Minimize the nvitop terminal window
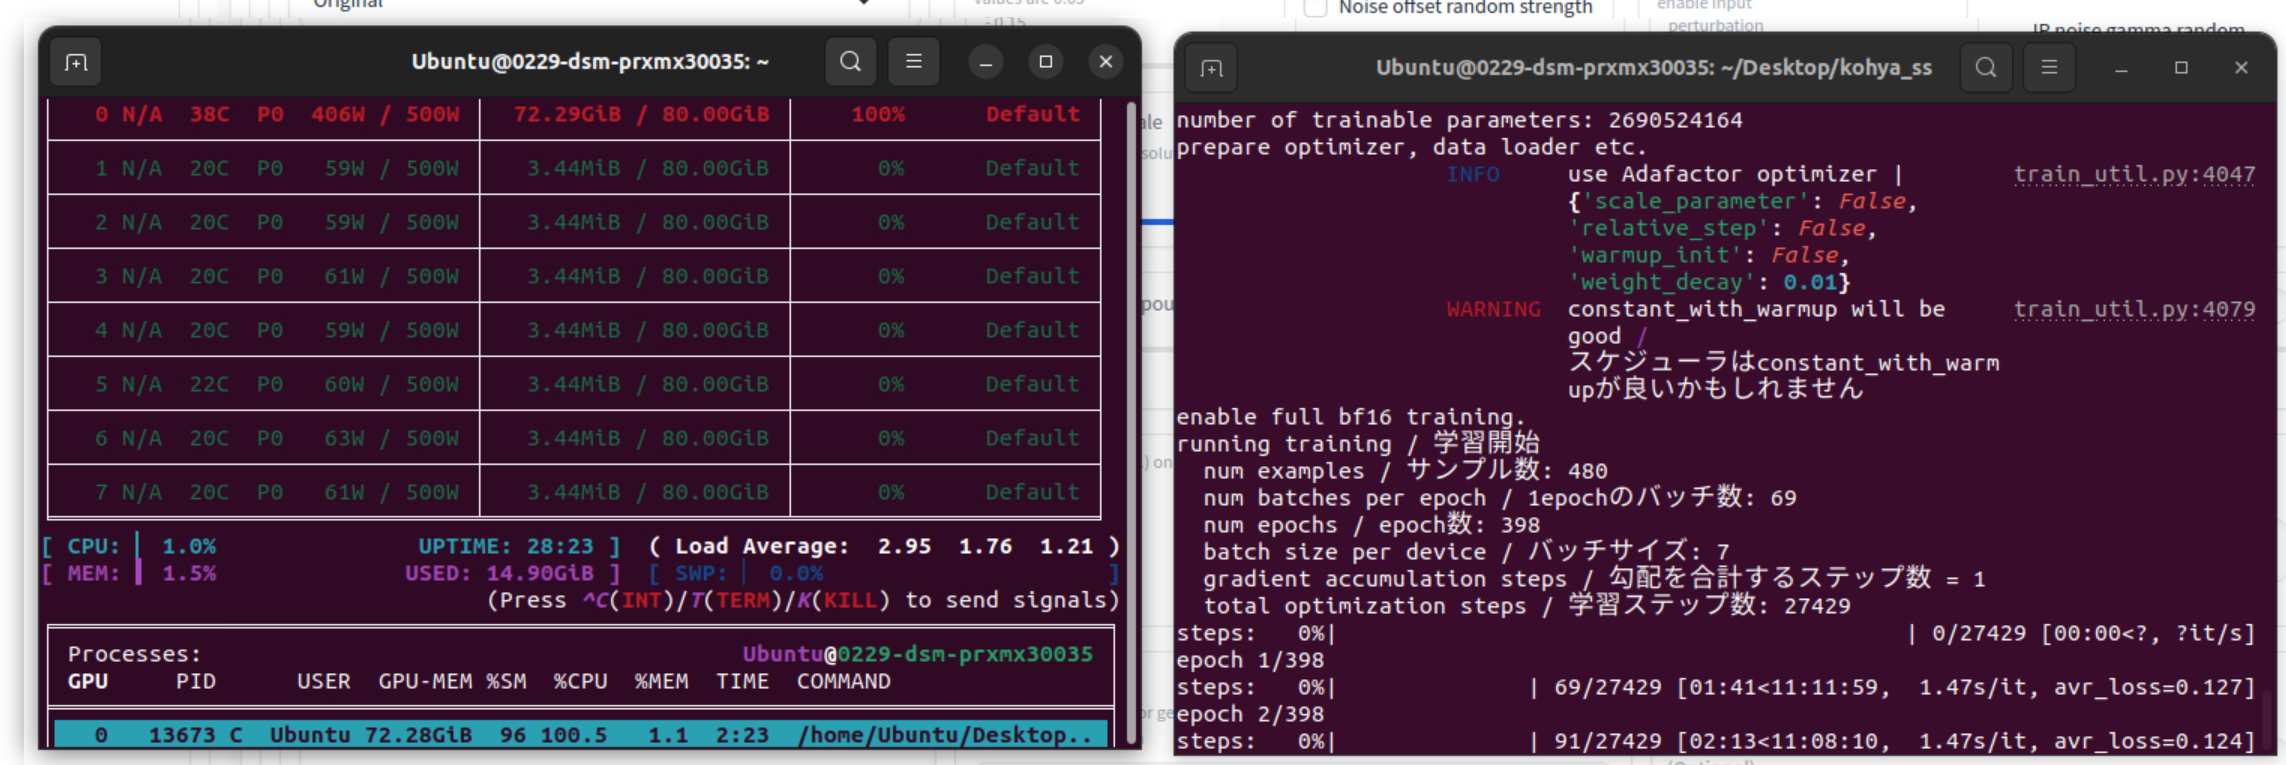The width and height of the screenshot is (2286, 765). click(x=986, y=62)
